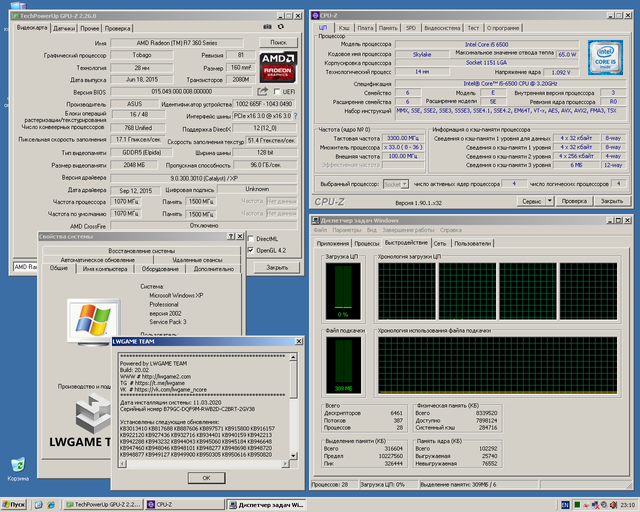Click the AMD Radeon Graphics logo
640x512 pixels.
tap(276, 66)
